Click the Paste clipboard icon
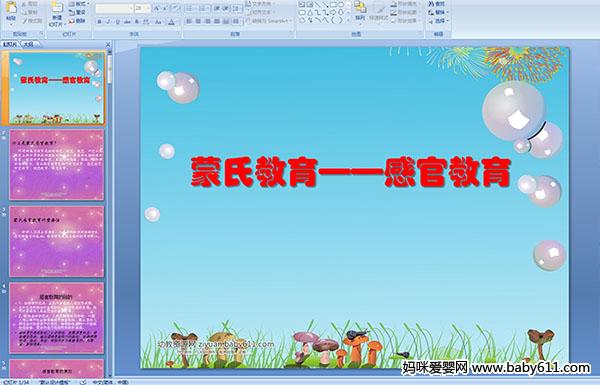This screenshot has width=600, height=385. [11, 8]
